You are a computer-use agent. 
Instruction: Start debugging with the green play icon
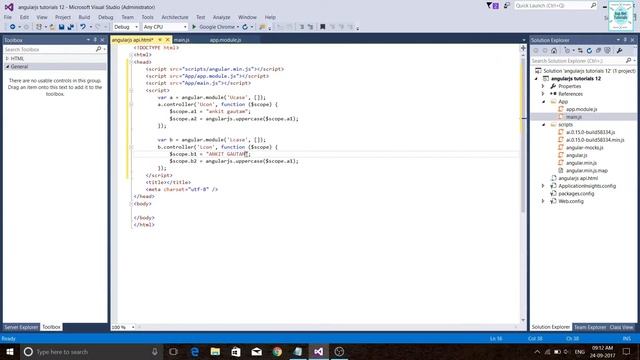(x=194, y=27)
